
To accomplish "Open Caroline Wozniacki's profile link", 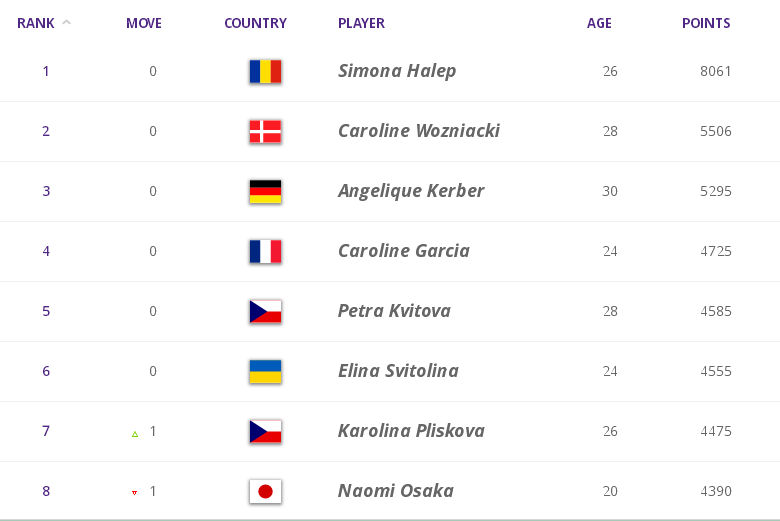I will (x=419, y=131).
